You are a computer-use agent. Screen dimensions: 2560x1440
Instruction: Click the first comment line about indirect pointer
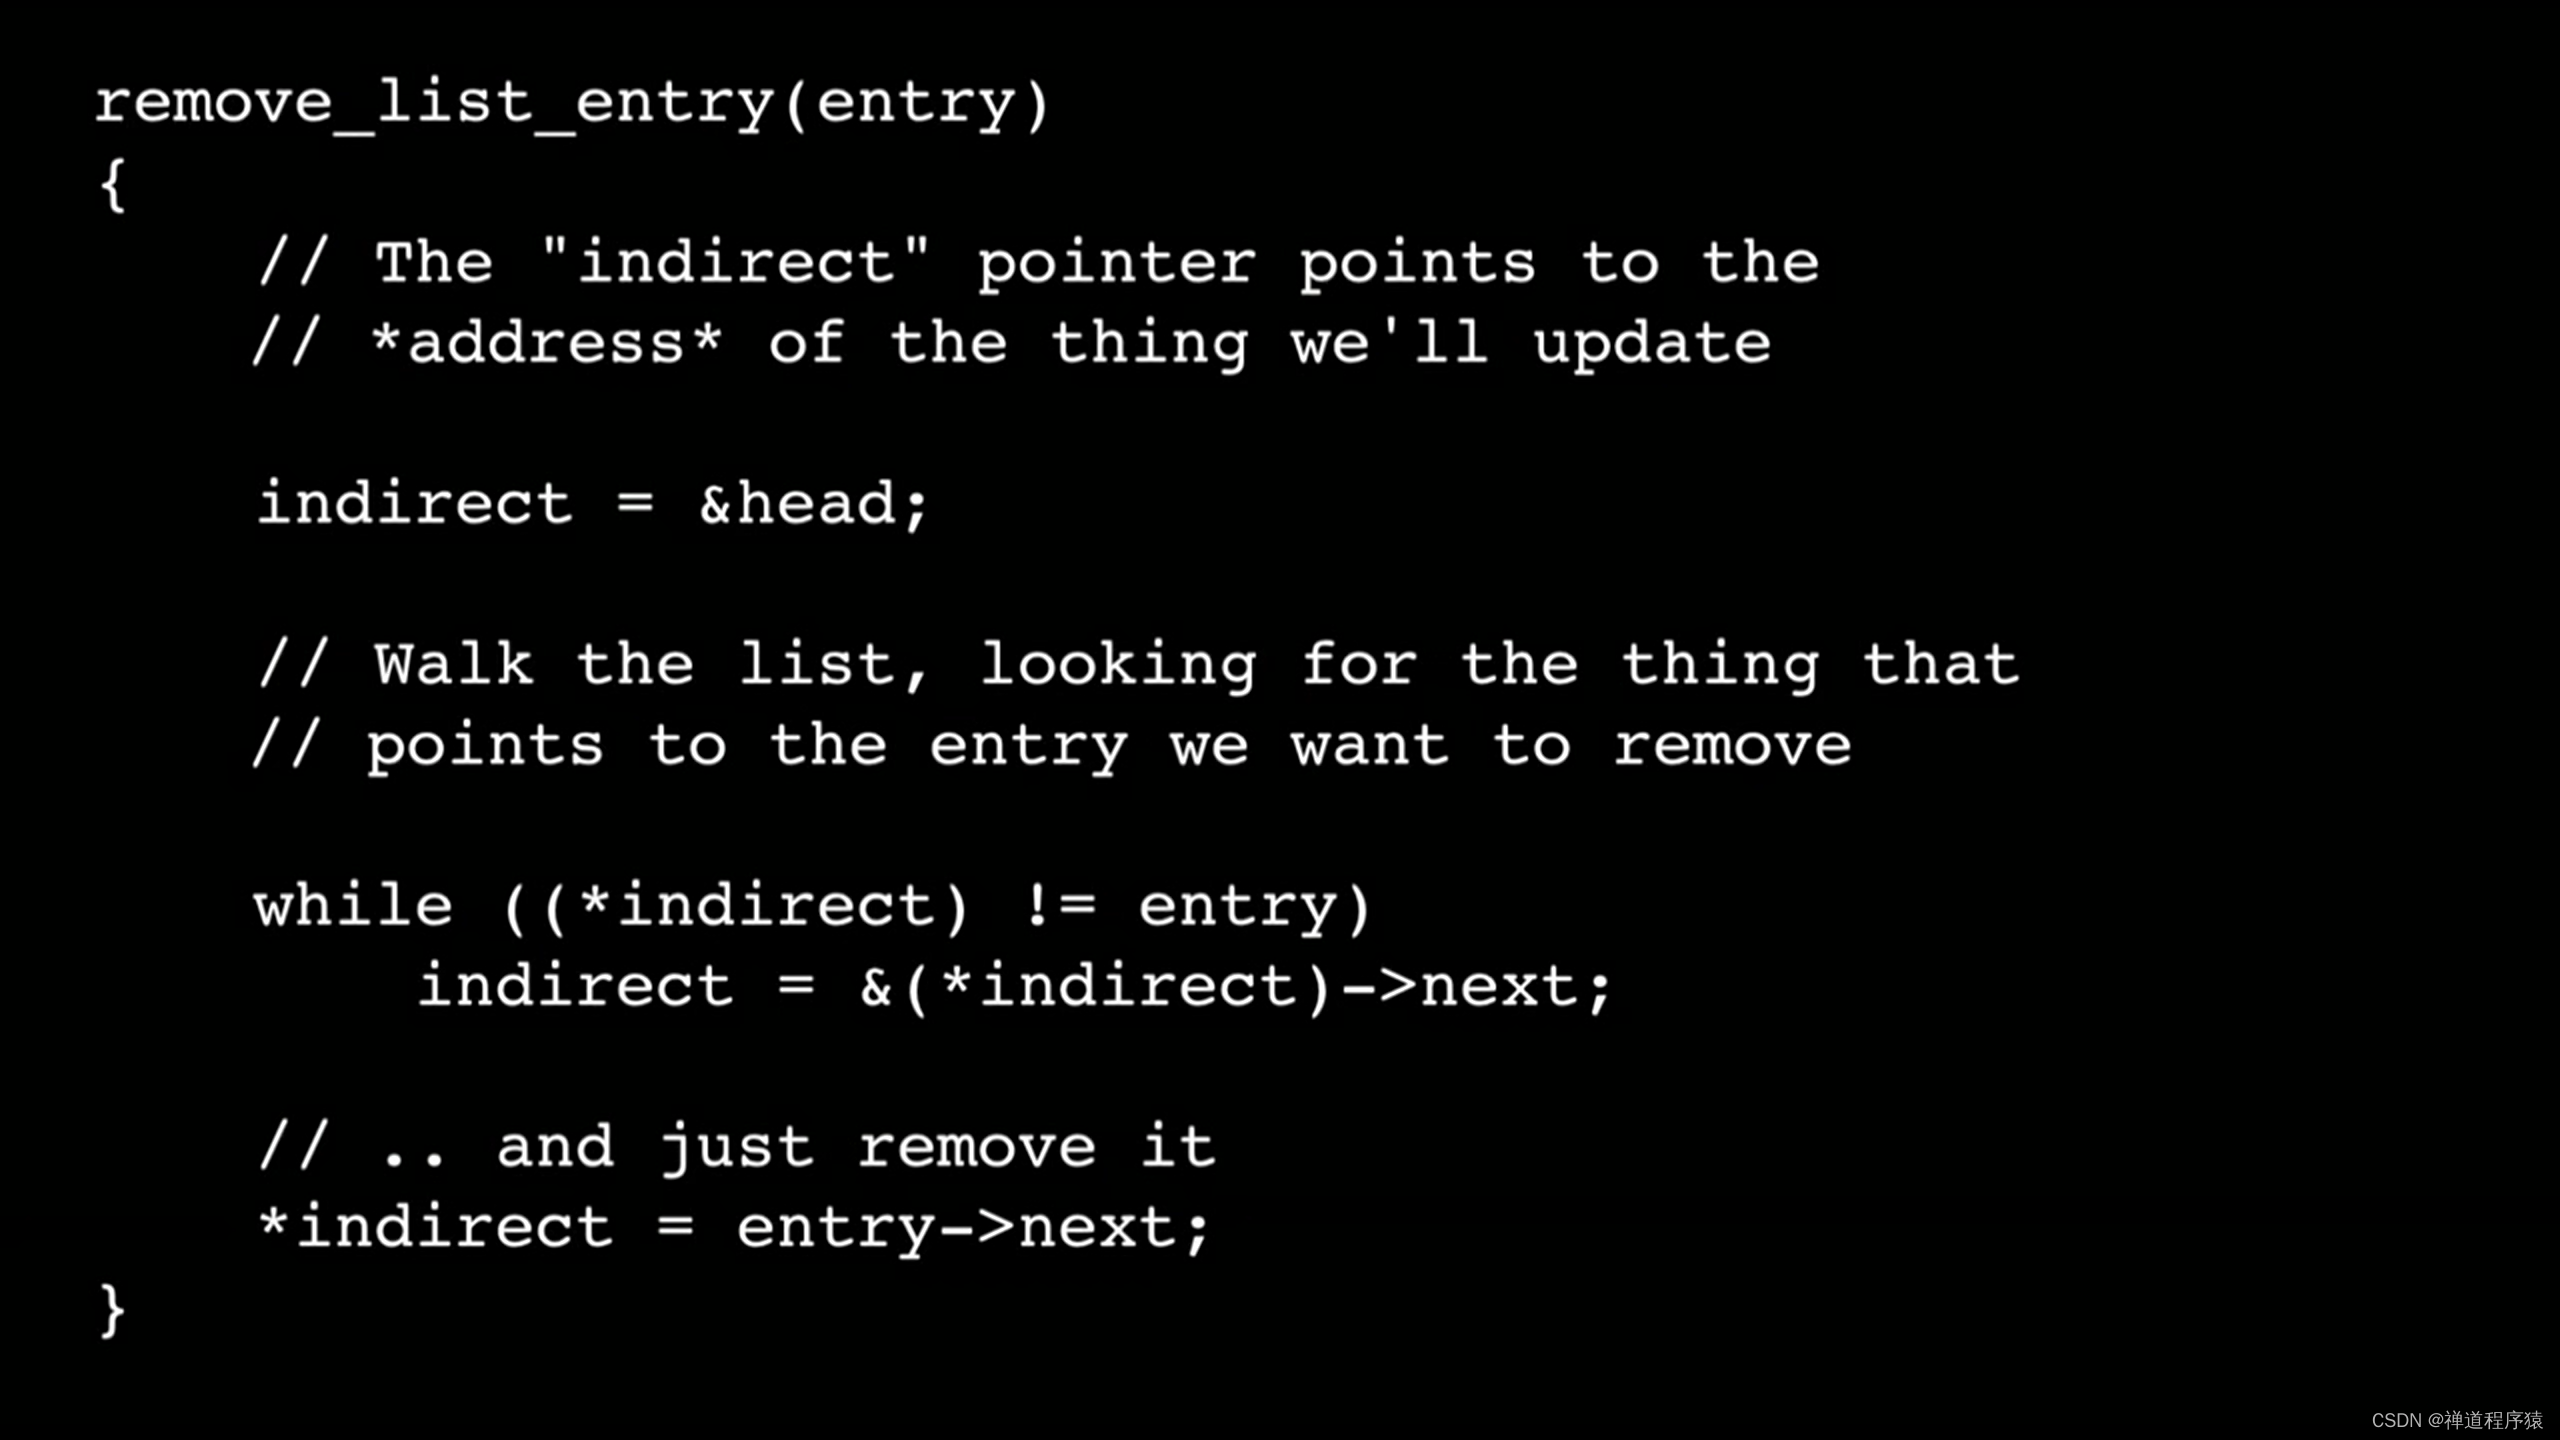pyautogui.click(x=1037, y=260)
